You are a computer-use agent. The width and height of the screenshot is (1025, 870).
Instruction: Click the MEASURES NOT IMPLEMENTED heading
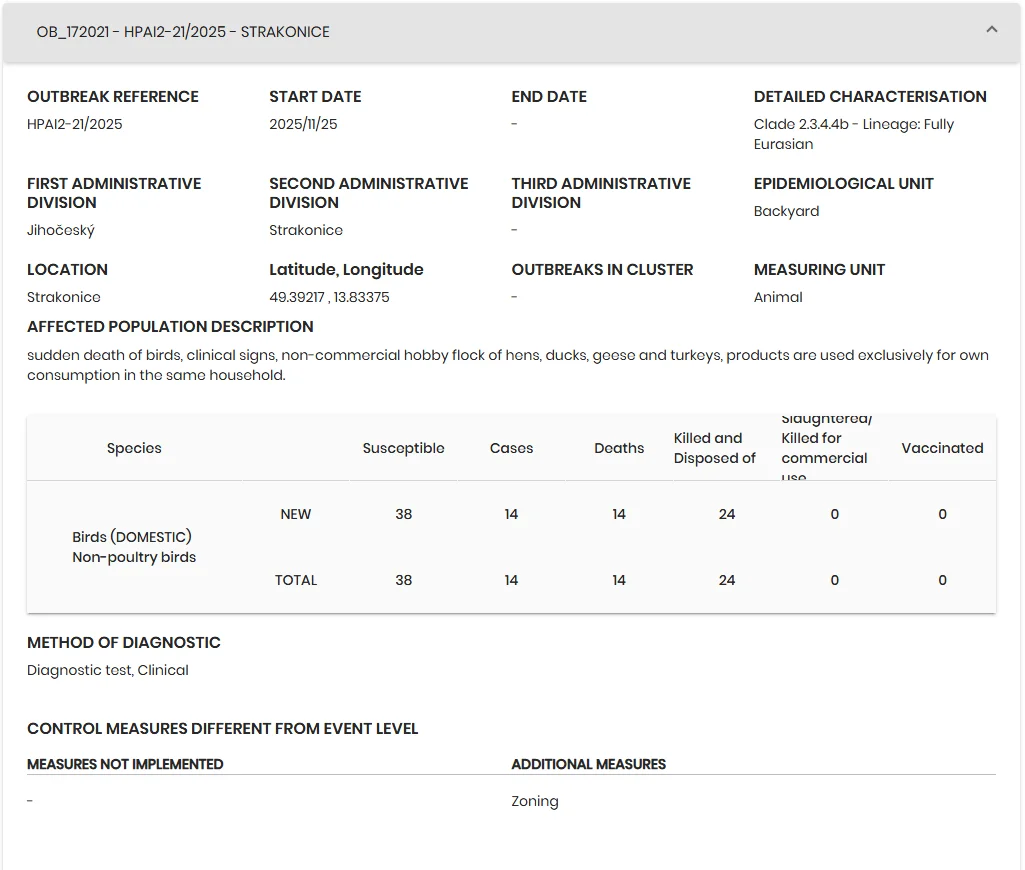pyautogui.click(x=125, y=764)
